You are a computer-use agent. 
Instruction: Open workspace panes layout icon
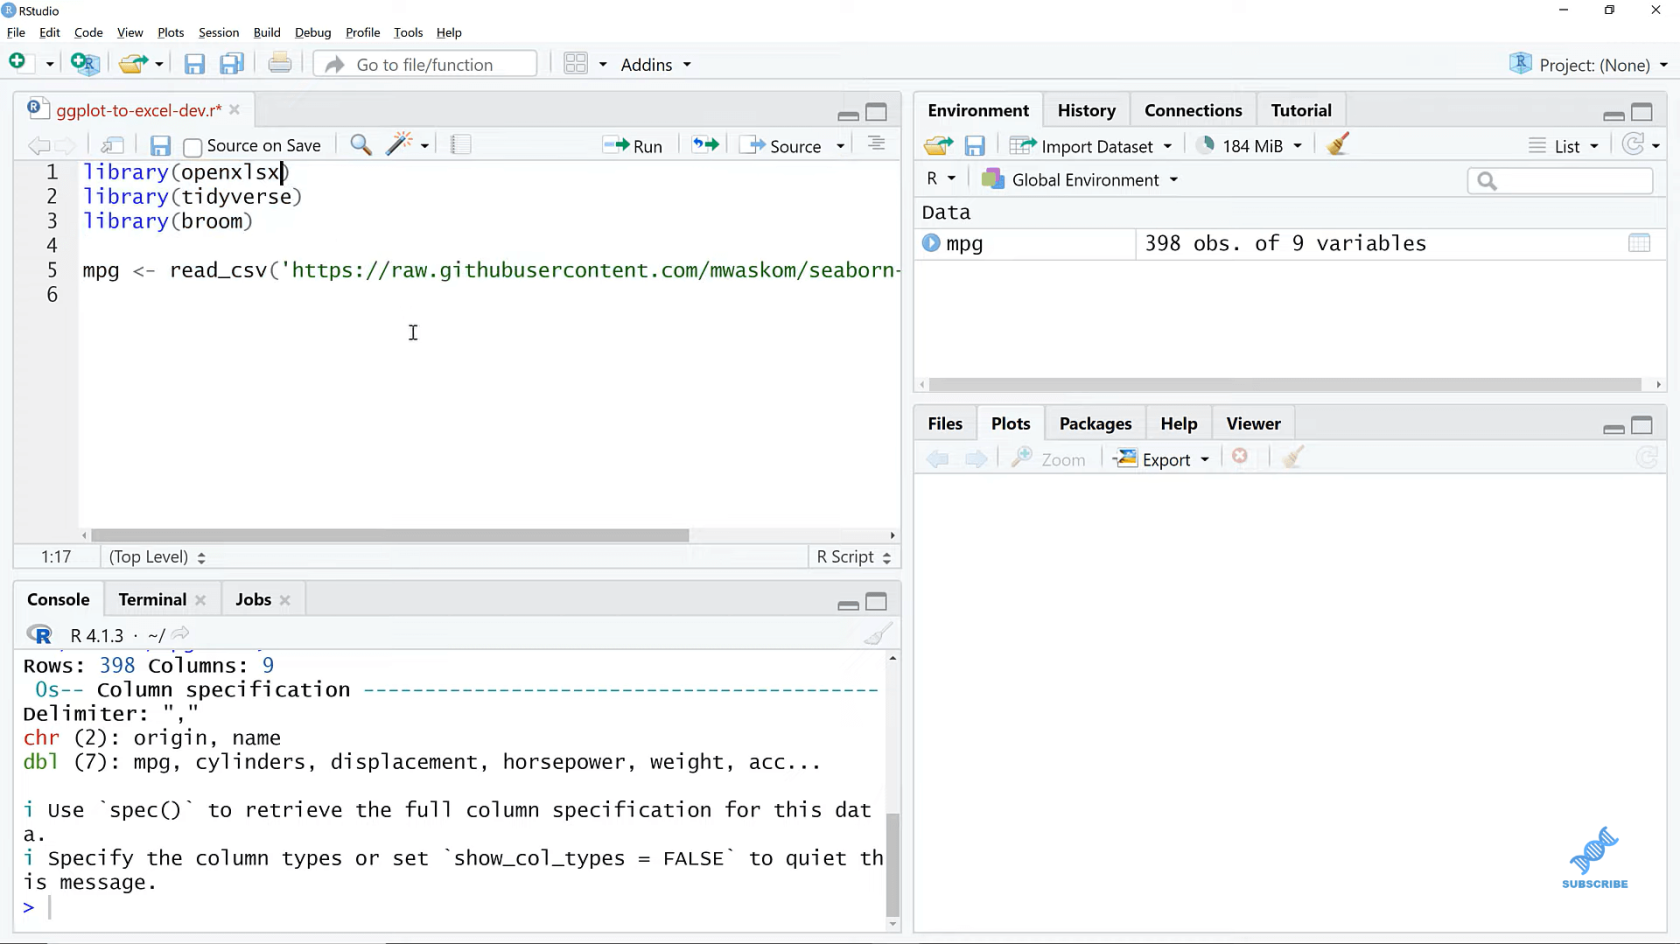(x=575, y=64)
